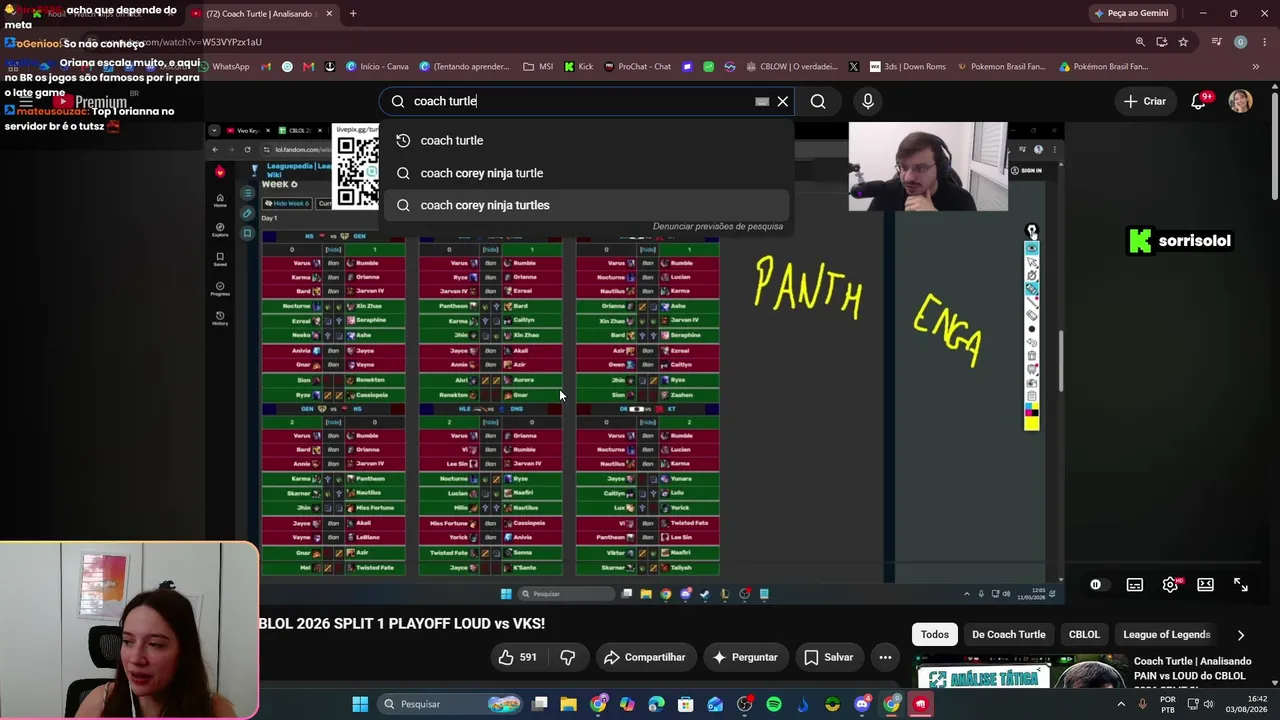Click the Perguntar button

[744, 657]
